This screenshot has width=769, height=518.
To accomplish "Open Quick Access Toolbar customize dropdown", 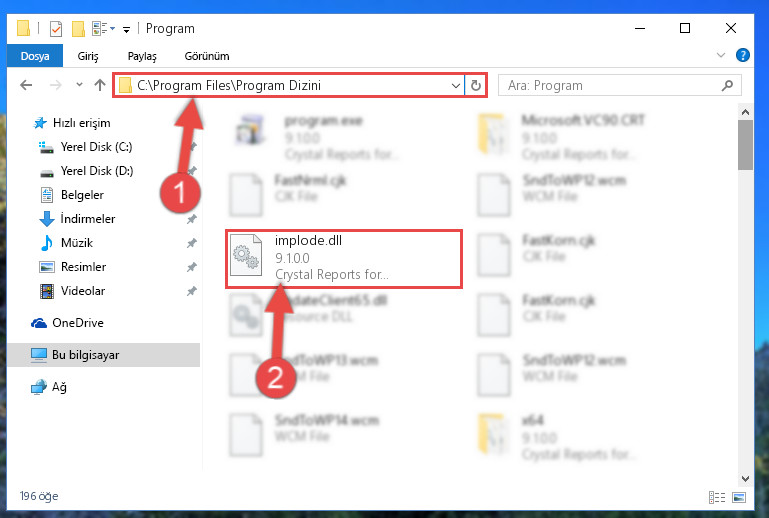I will tap(126, 29).
